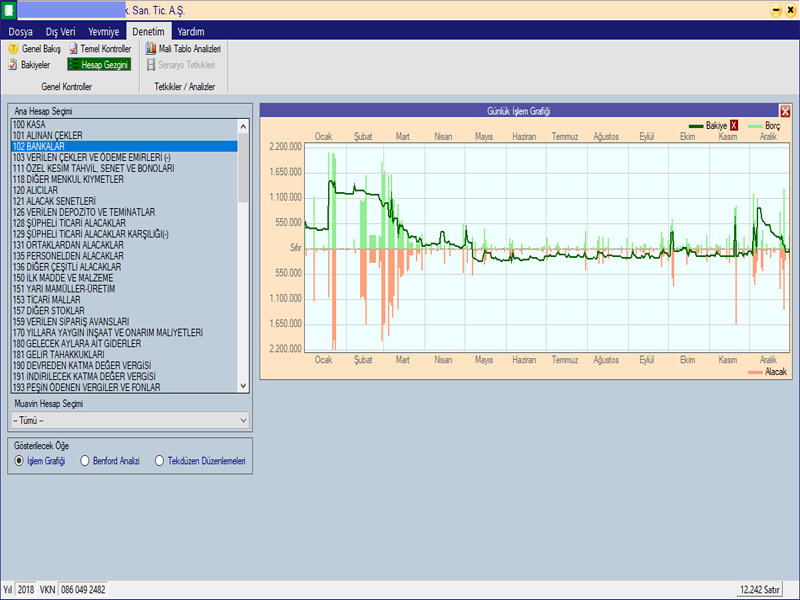This screenshot has width=800, height=600.
Task: Select account 102 BANKALAR
Action: pyautogui.click(x=124, y=146)
